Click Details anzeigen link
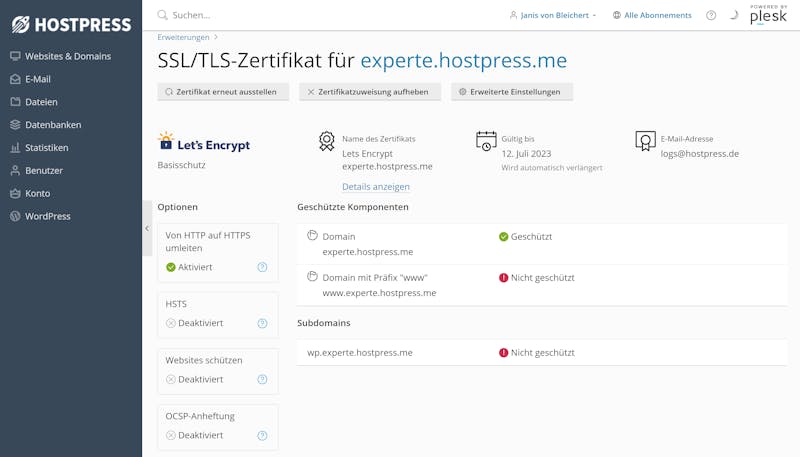 pos(376,187)
